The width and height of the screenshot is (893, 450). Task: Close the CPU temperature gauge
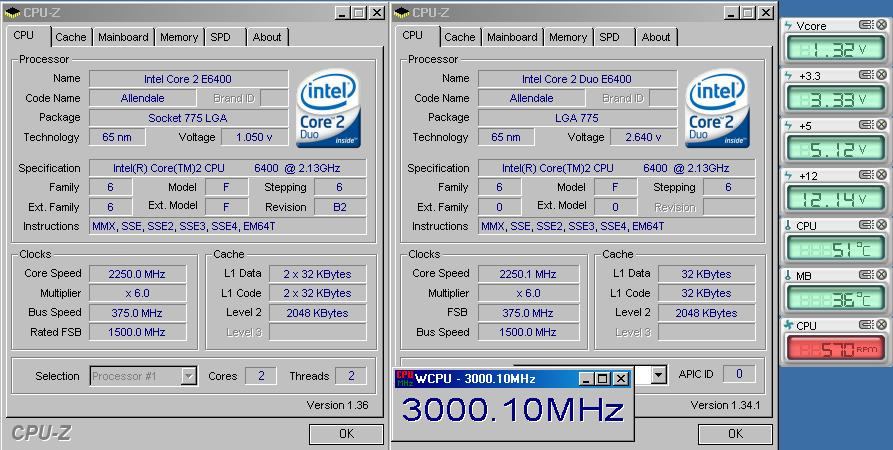click(881, 225)
